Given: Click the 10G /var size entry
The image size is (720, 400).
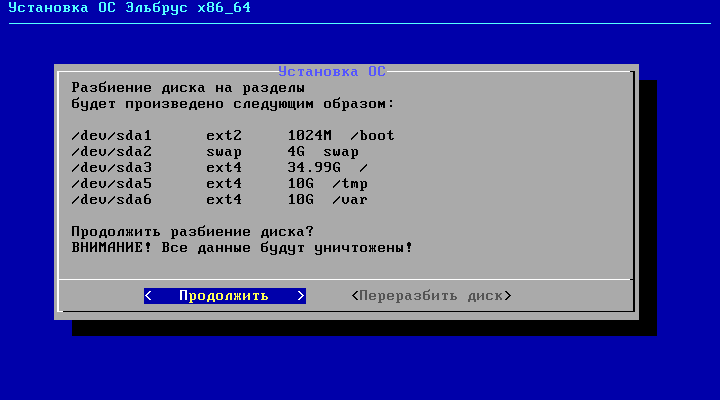Looking at the screenshot, I should [x=327, y=200].
